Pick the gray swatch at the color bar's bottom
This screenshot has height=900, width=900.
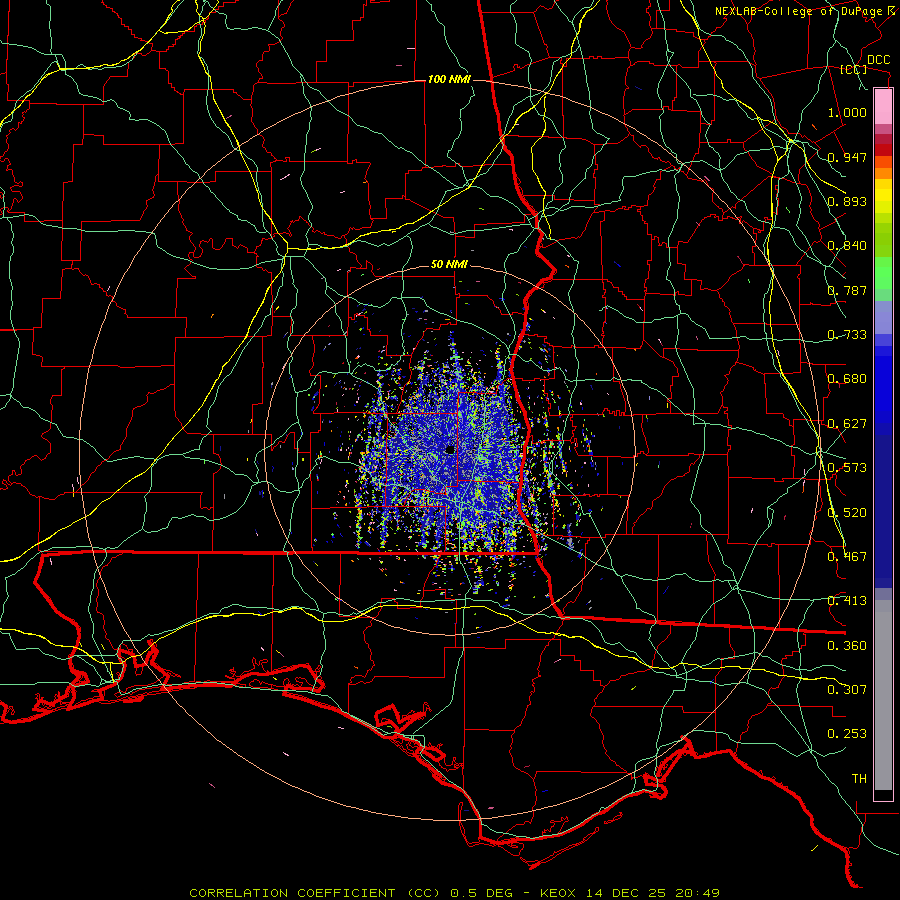[x=883, y=695]
